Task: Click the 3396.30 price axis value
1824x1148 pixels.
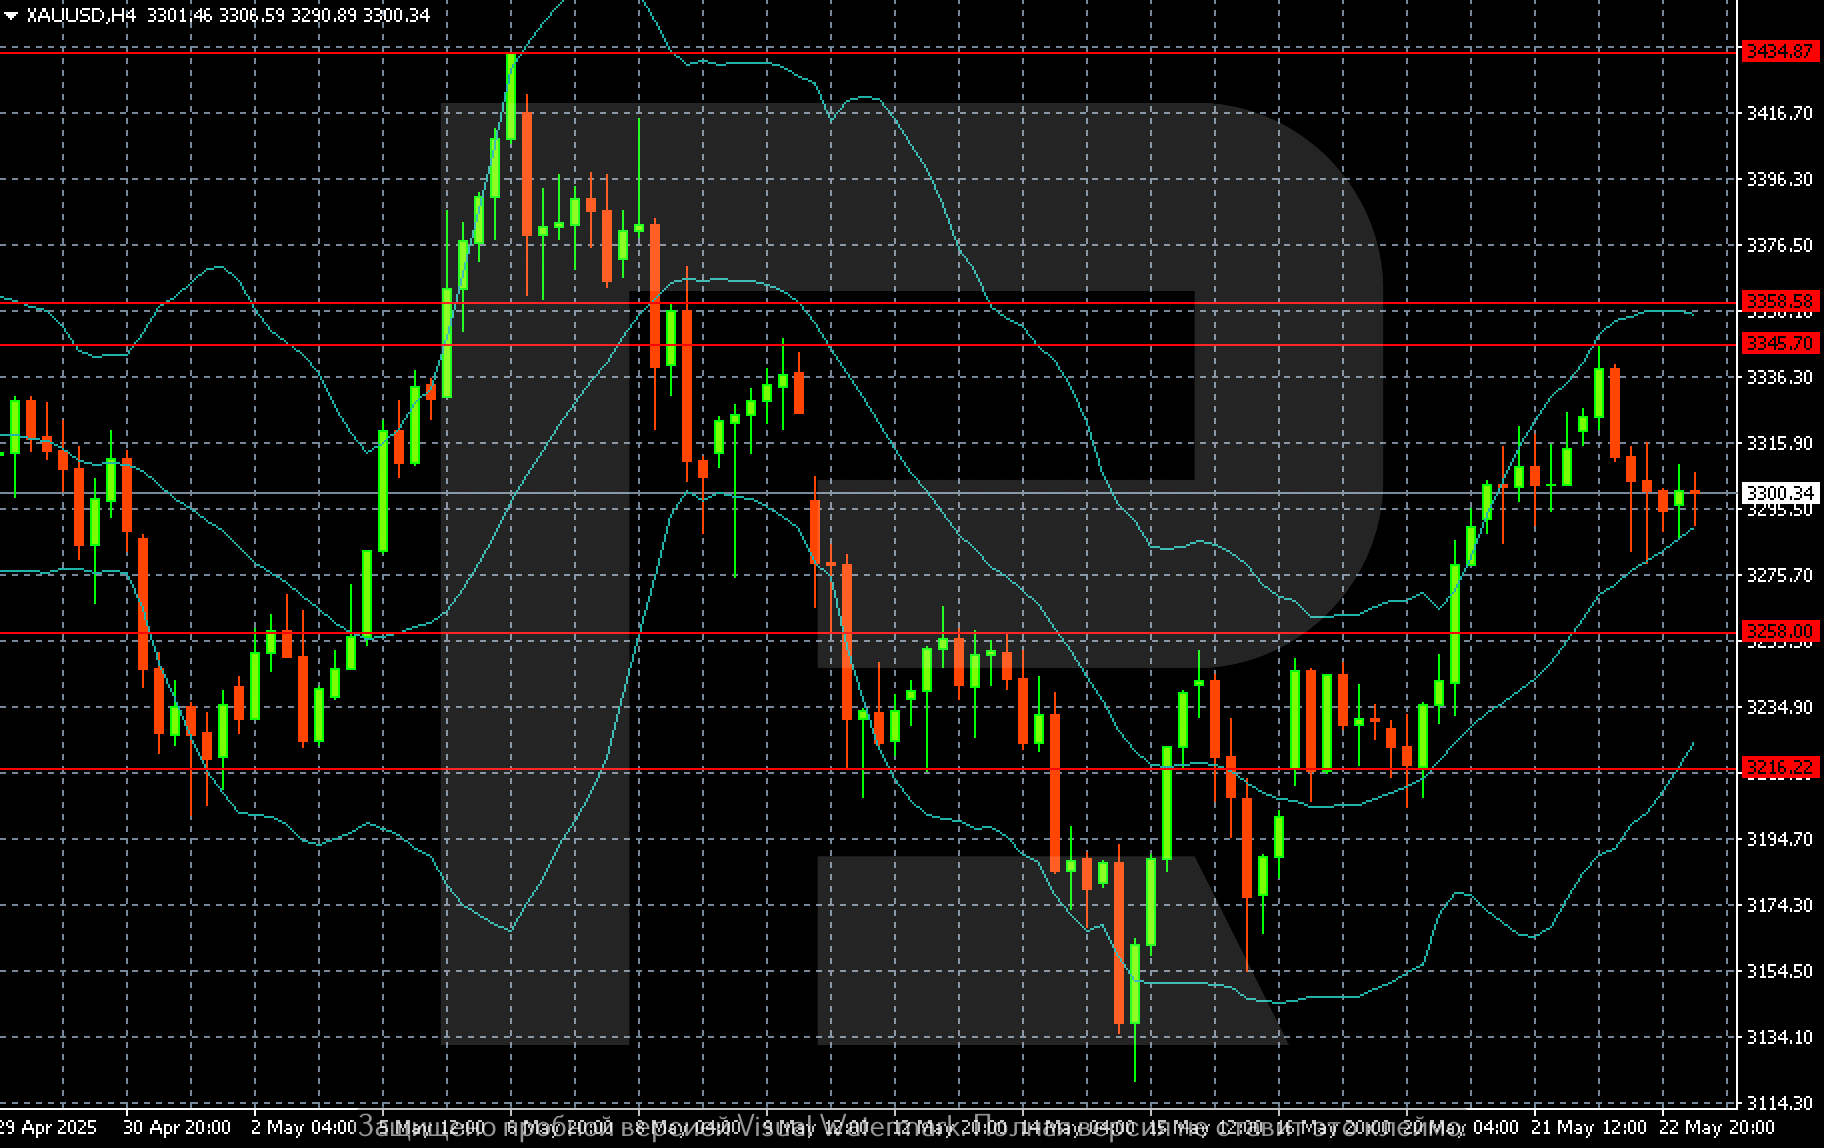Action: pyautogui.click(x=1779, y=179)
